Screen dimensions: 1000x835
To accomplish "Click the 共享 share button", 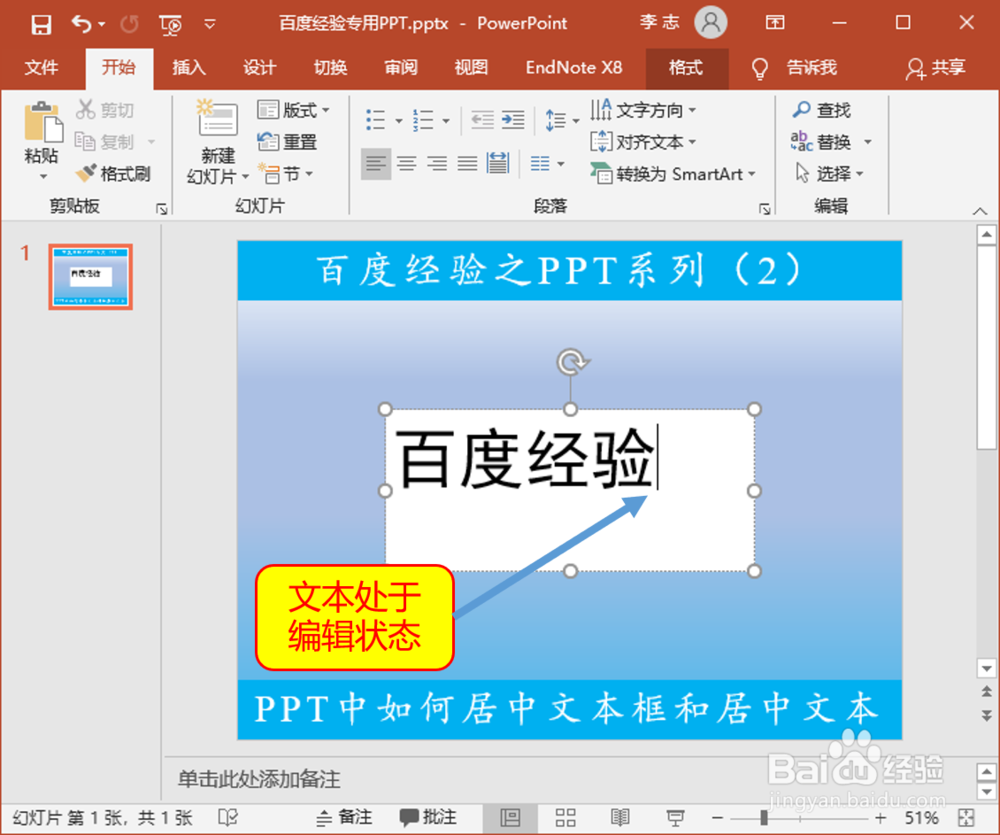I will 936,68.
